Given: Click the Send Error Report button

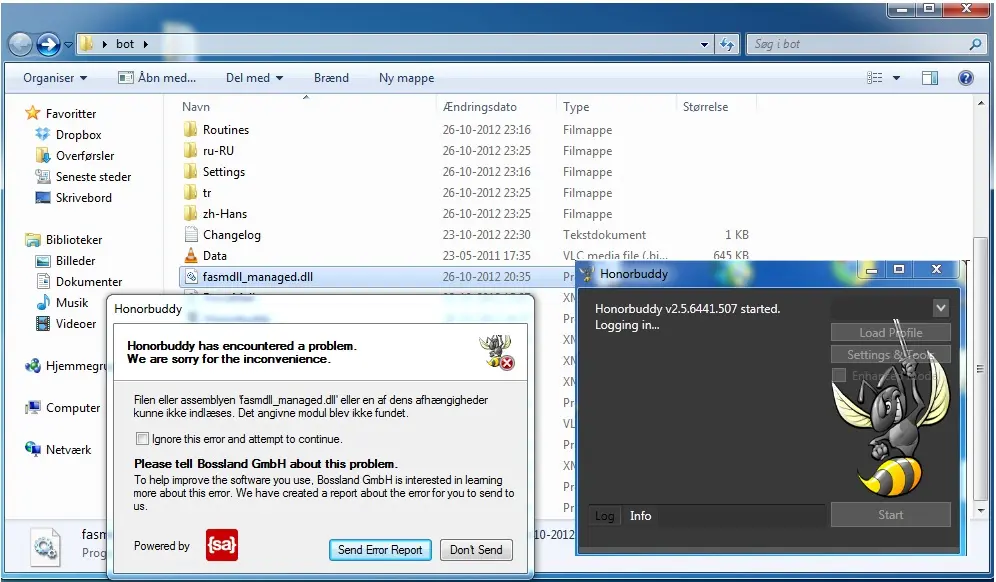Looking at the screenshot, I should point(380,550).
